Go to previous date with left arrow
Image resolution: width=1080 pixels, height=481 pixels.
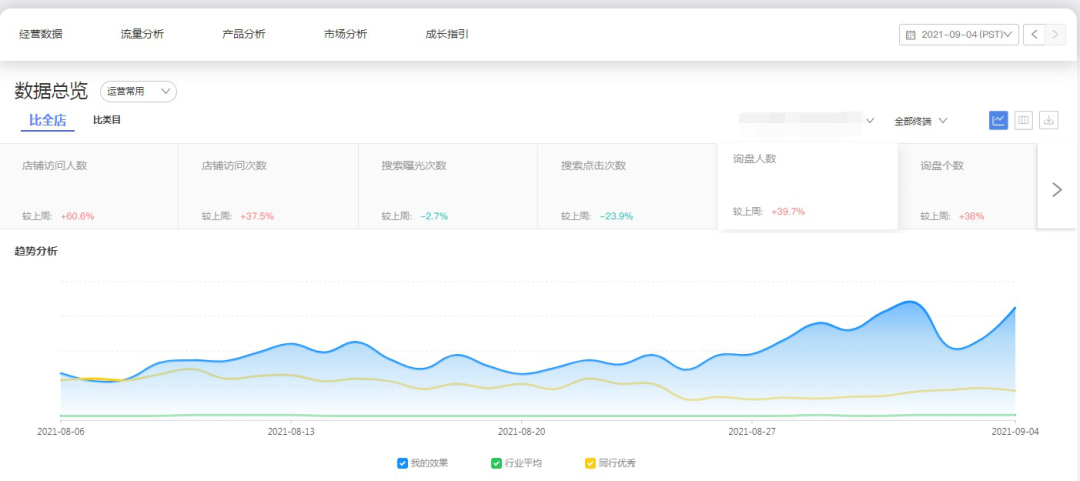click(1034, 34)
